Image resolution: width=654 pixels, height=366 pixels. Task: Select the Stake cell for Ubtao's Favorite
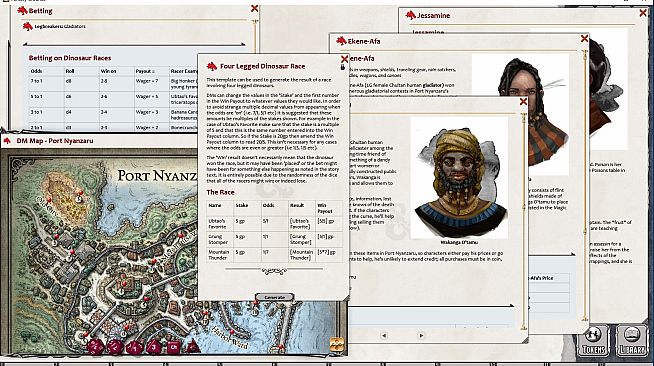(247, 223)
